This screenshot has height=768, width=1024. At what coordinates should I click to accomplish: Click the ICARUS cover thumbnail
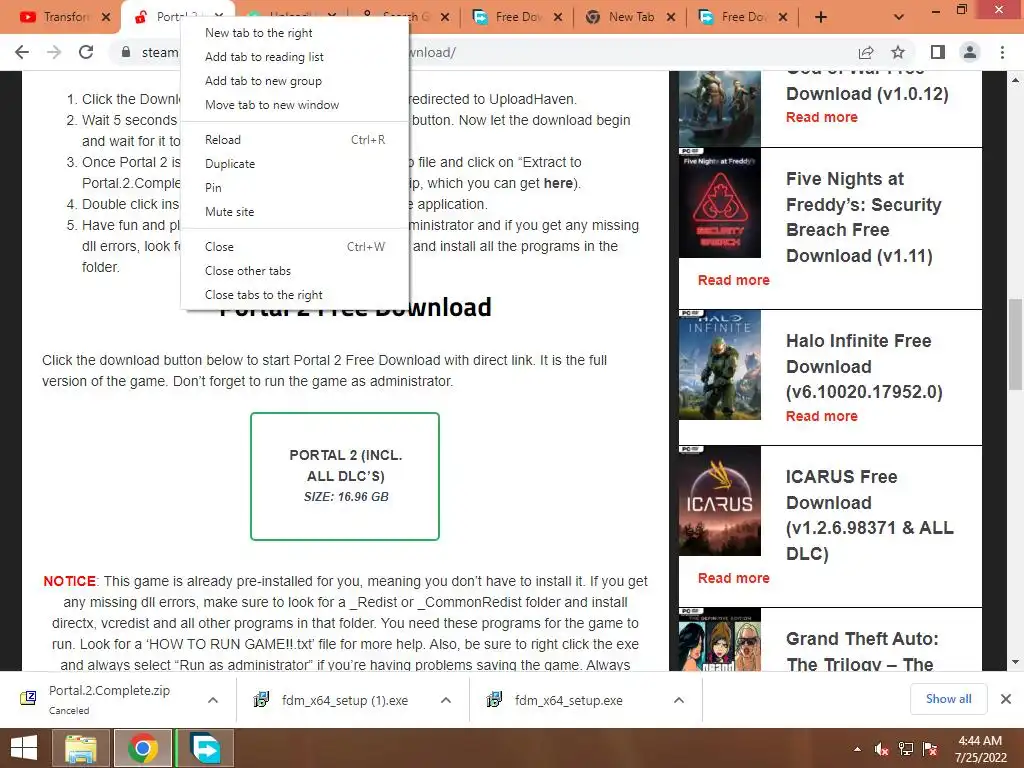pos(720,501)
